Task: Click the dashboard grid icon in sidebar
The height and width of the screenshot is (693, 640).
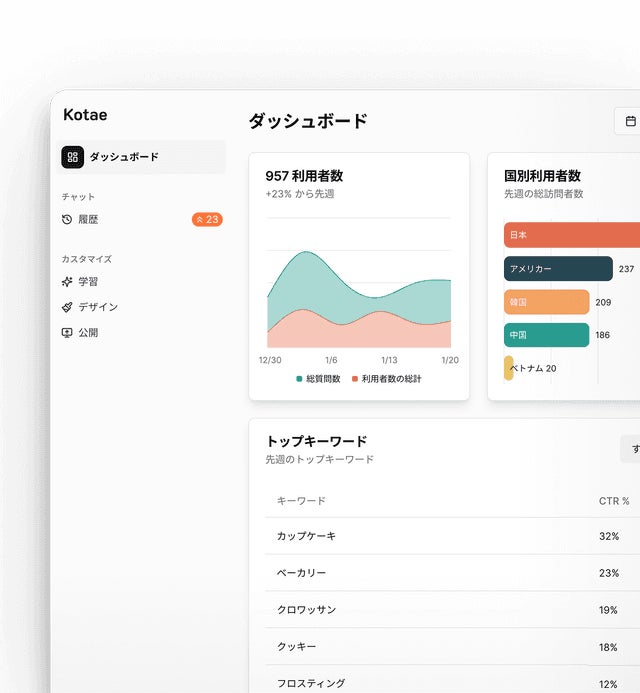Action: [72, 157]
